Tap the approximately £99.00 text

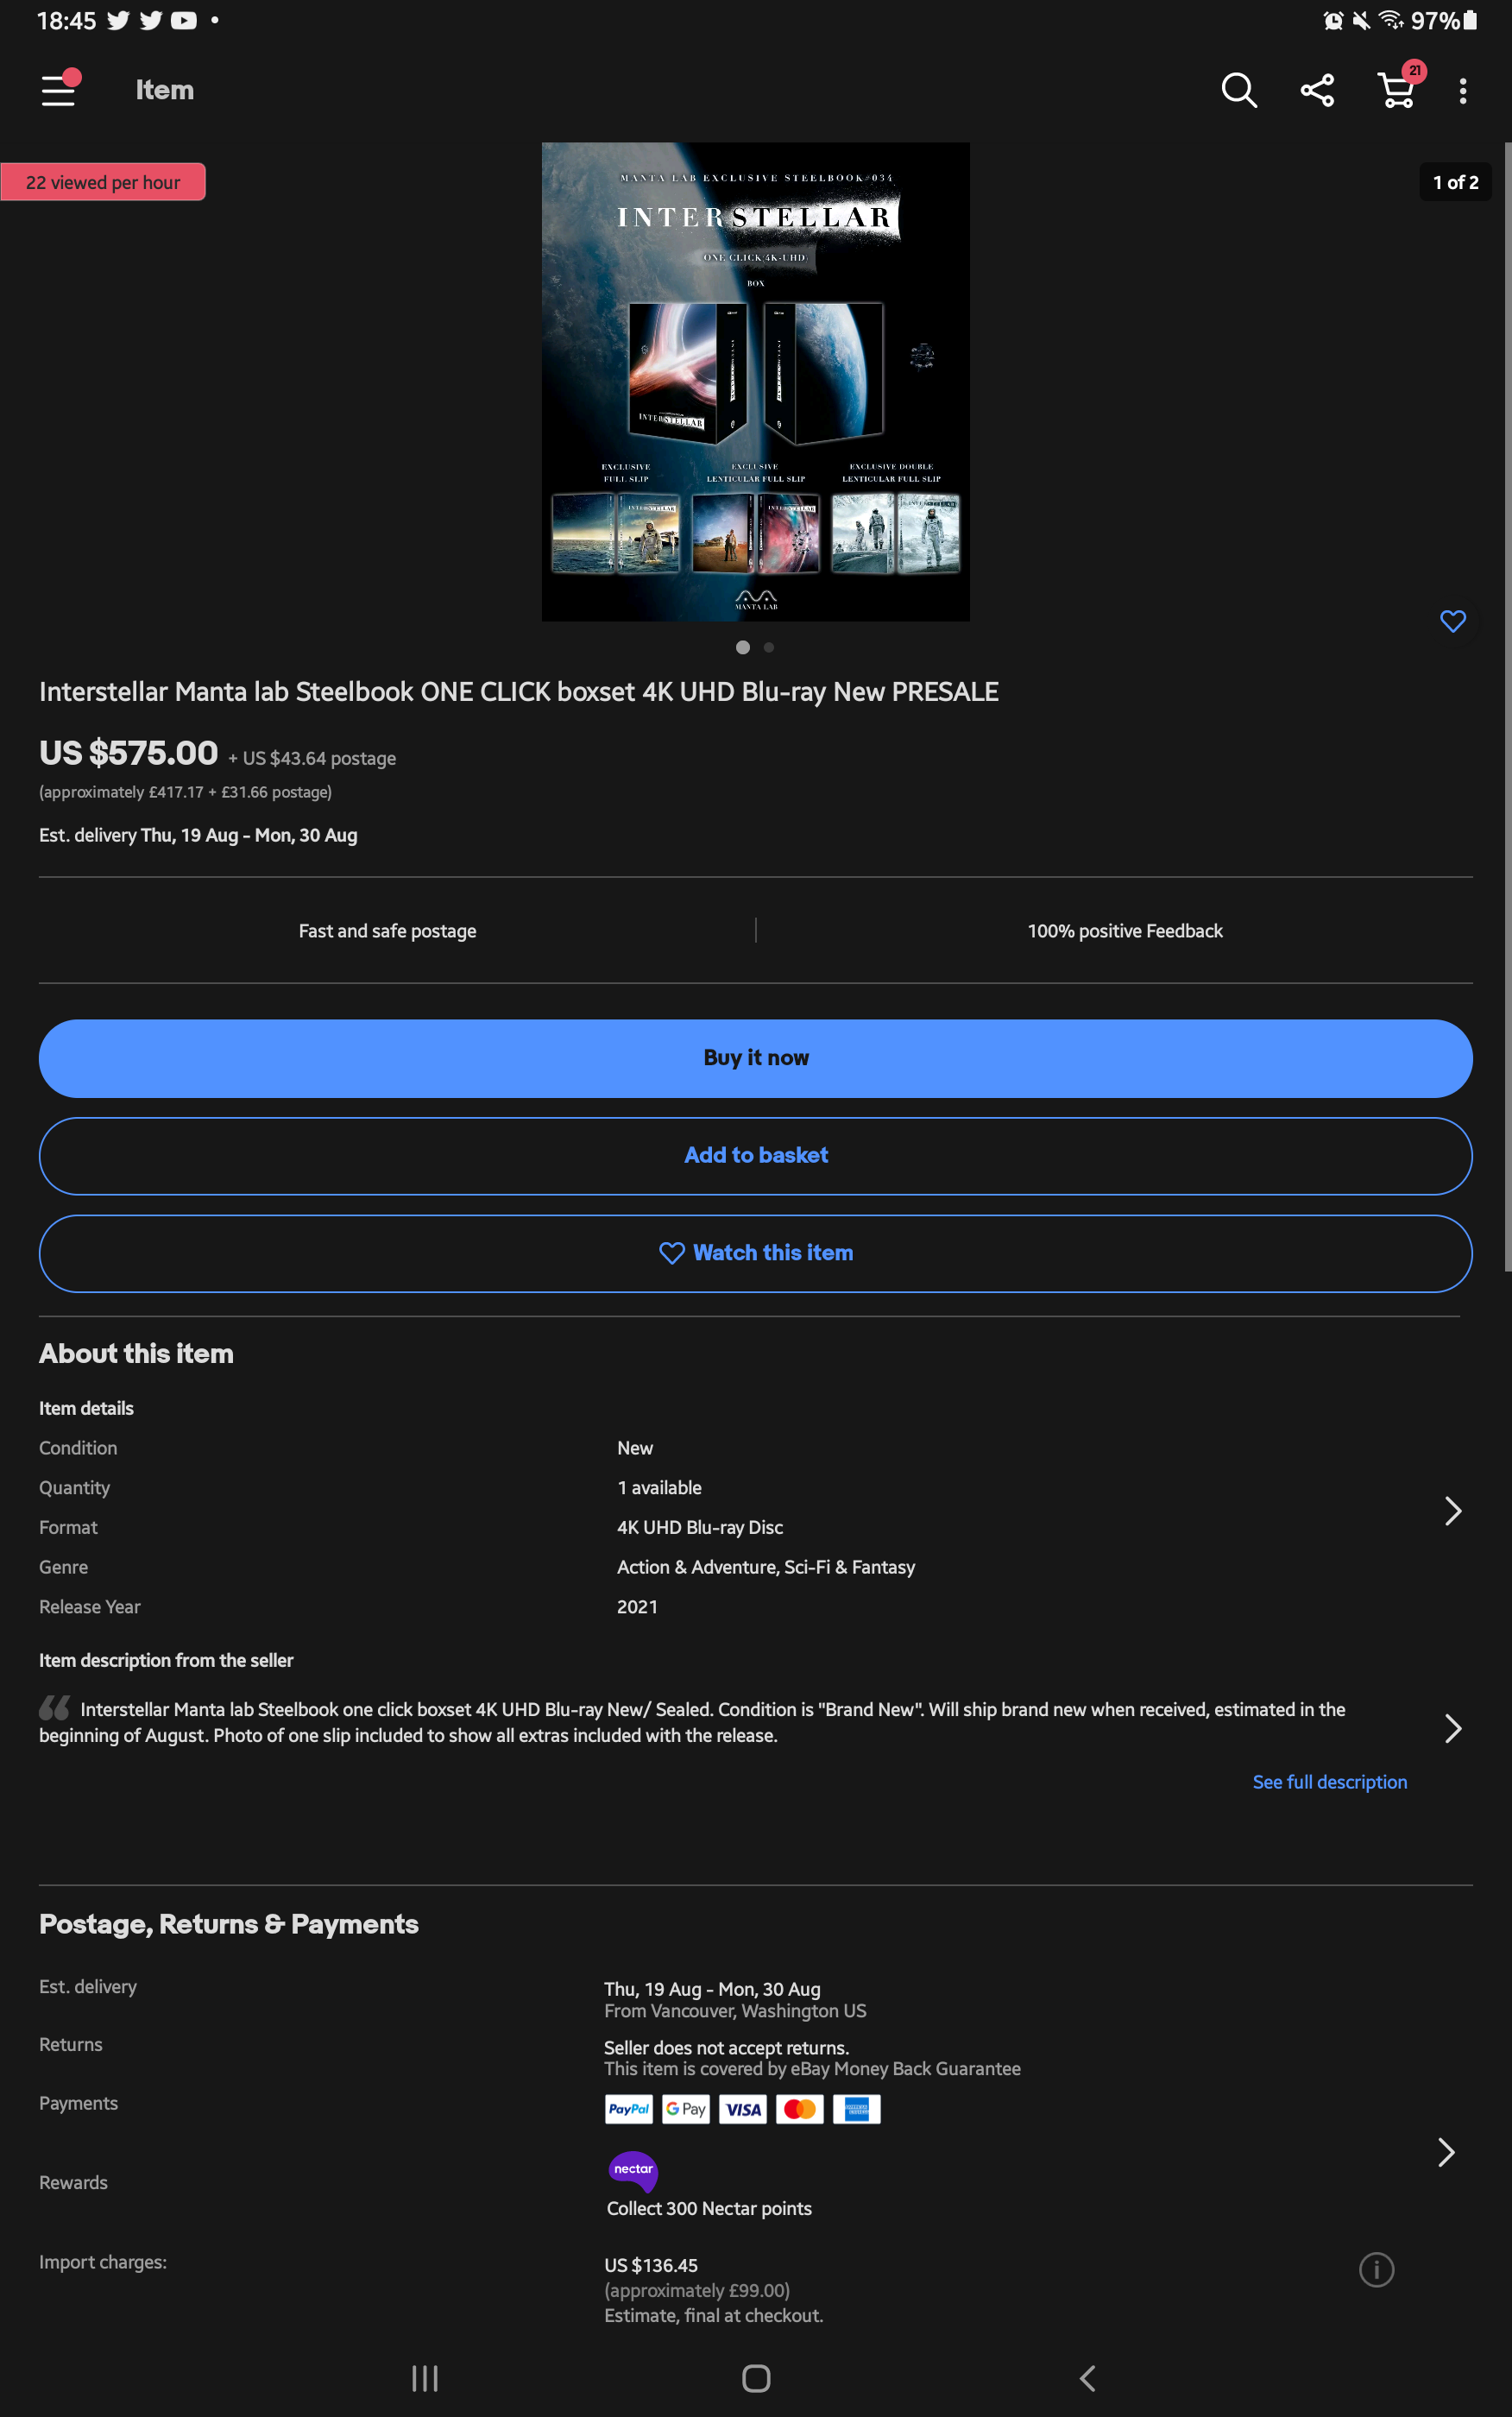tap(697, 2290)
